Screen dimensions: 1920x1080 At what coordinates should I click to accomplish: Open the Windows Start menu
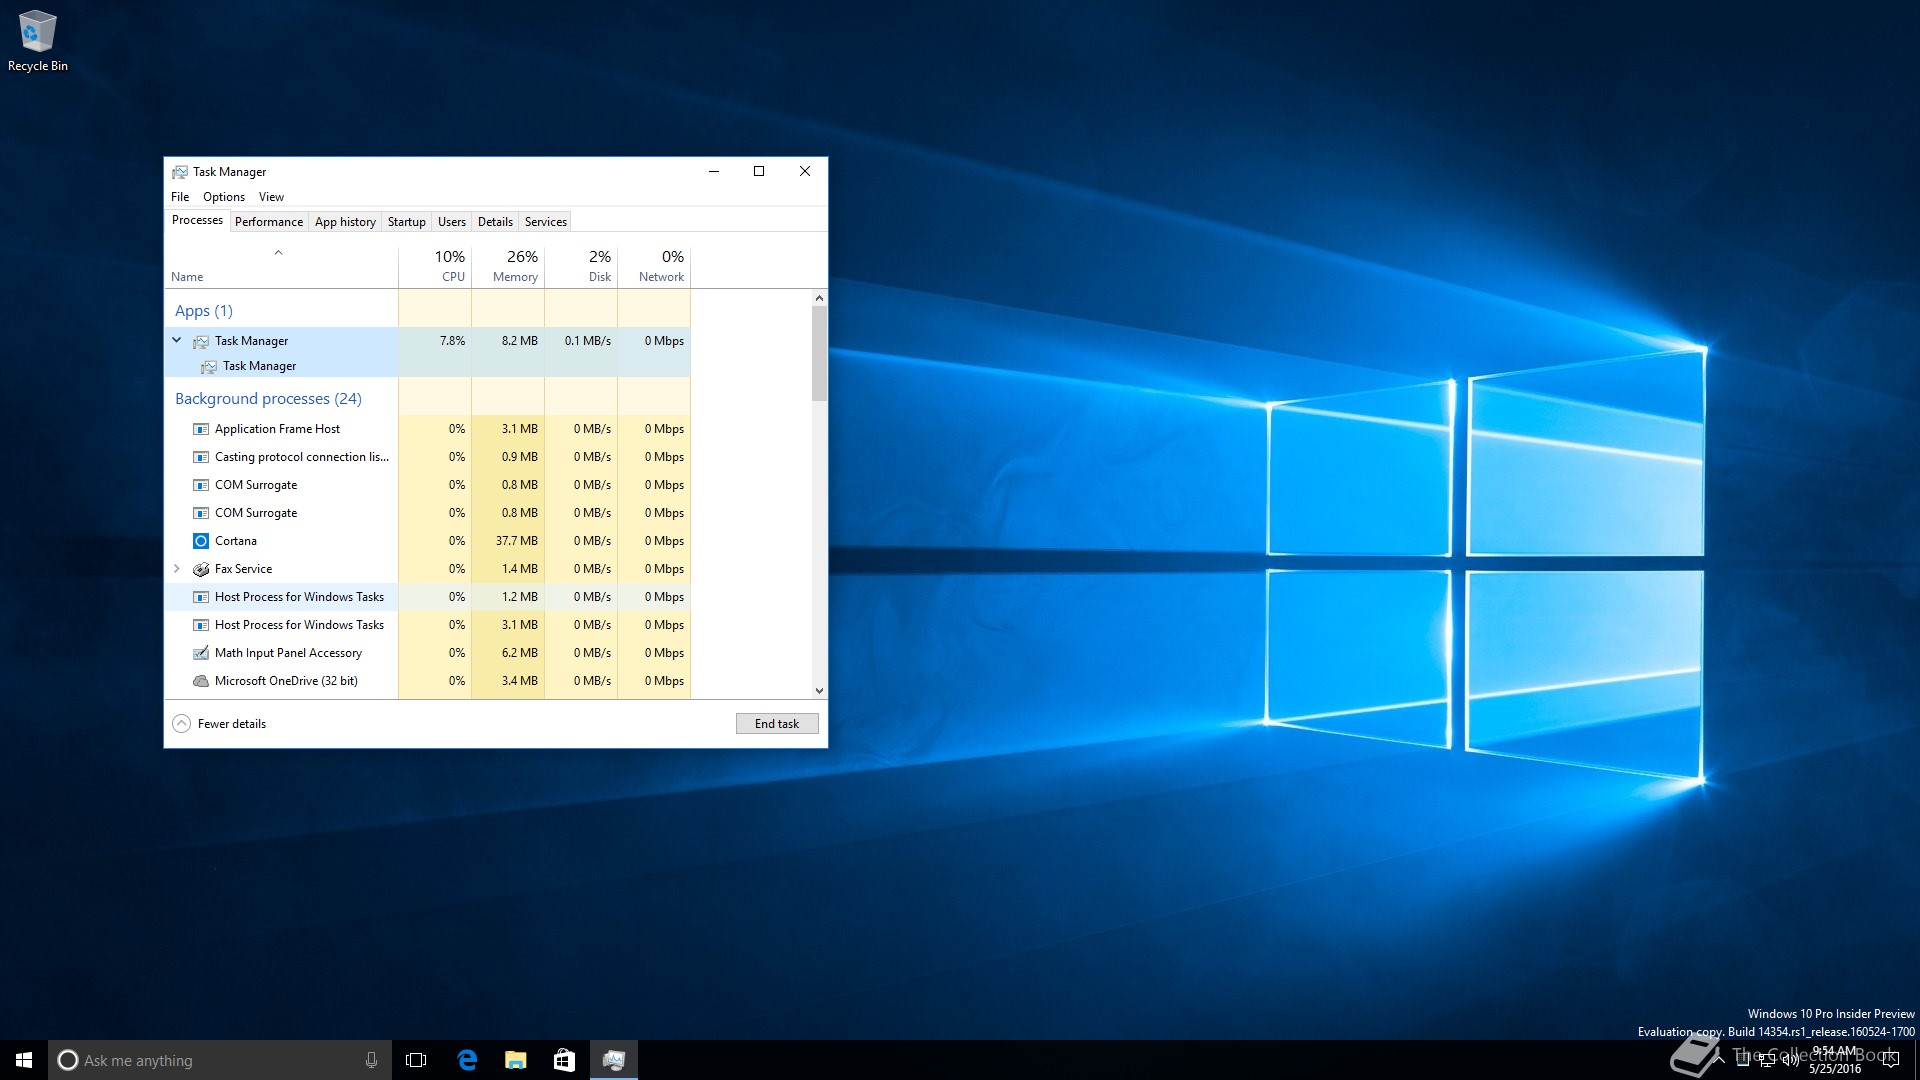24,1060
